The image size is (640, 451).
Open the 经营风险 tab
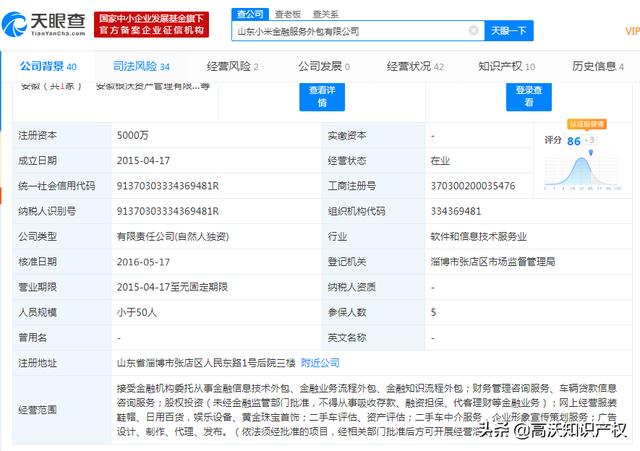(x=233, y=66)
